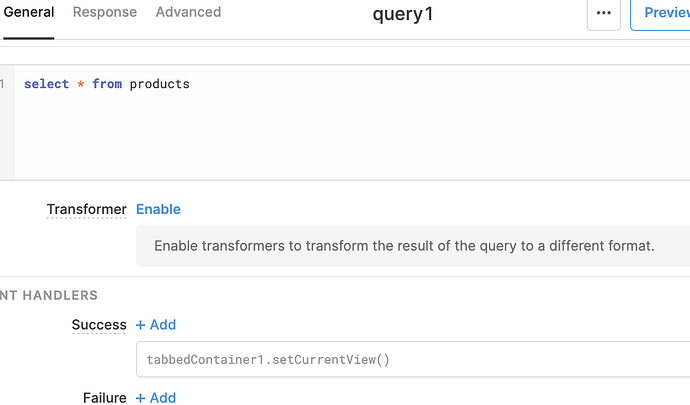The height and width of the screenshot is (405, 690).
Task: Place cursor on the word products
Action: click(159, 84)
